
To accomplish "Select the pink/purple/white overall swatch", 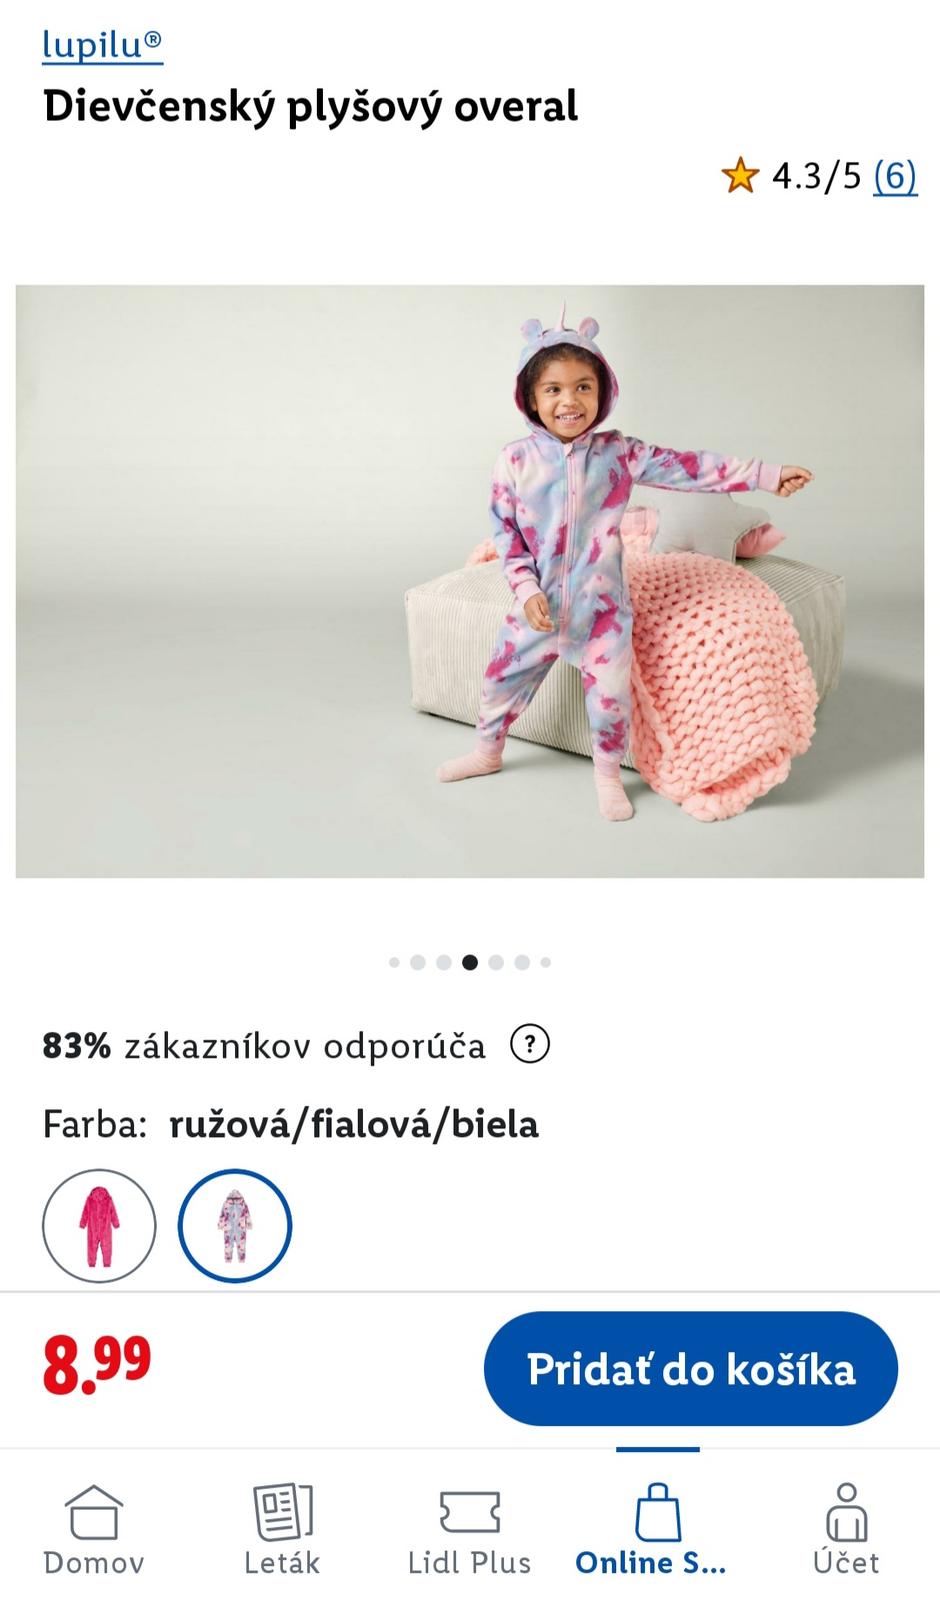I will (x=235, y=1226).
